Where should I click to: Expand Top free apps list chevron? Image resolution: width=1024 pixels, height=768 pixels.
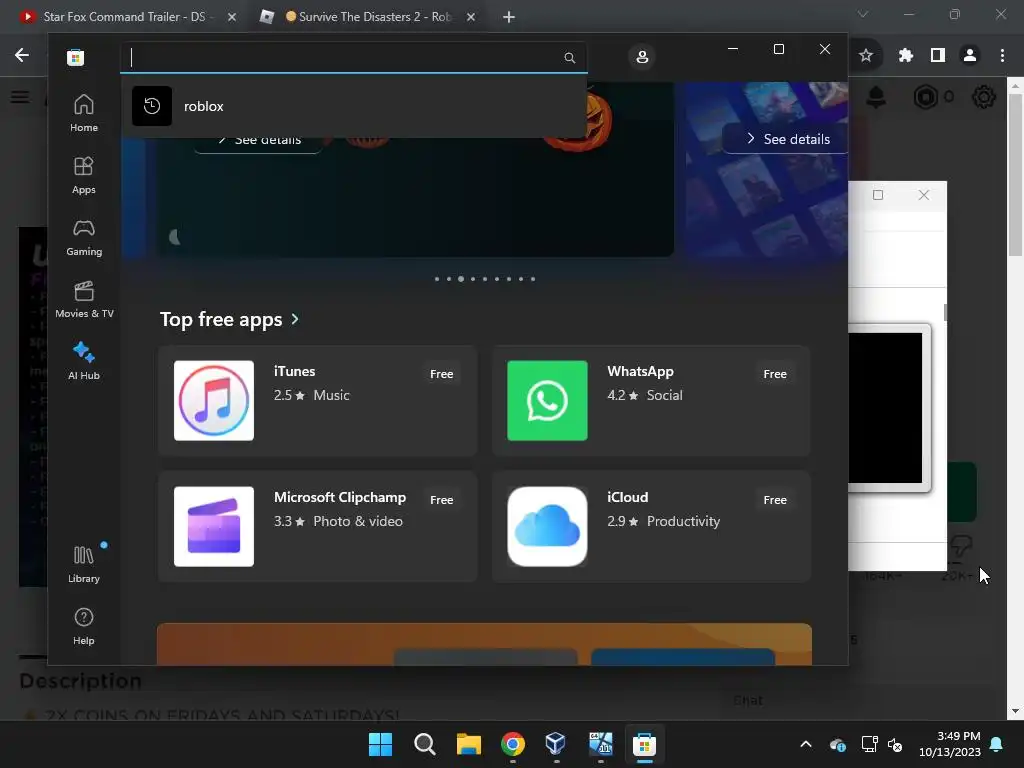[295, 319]
